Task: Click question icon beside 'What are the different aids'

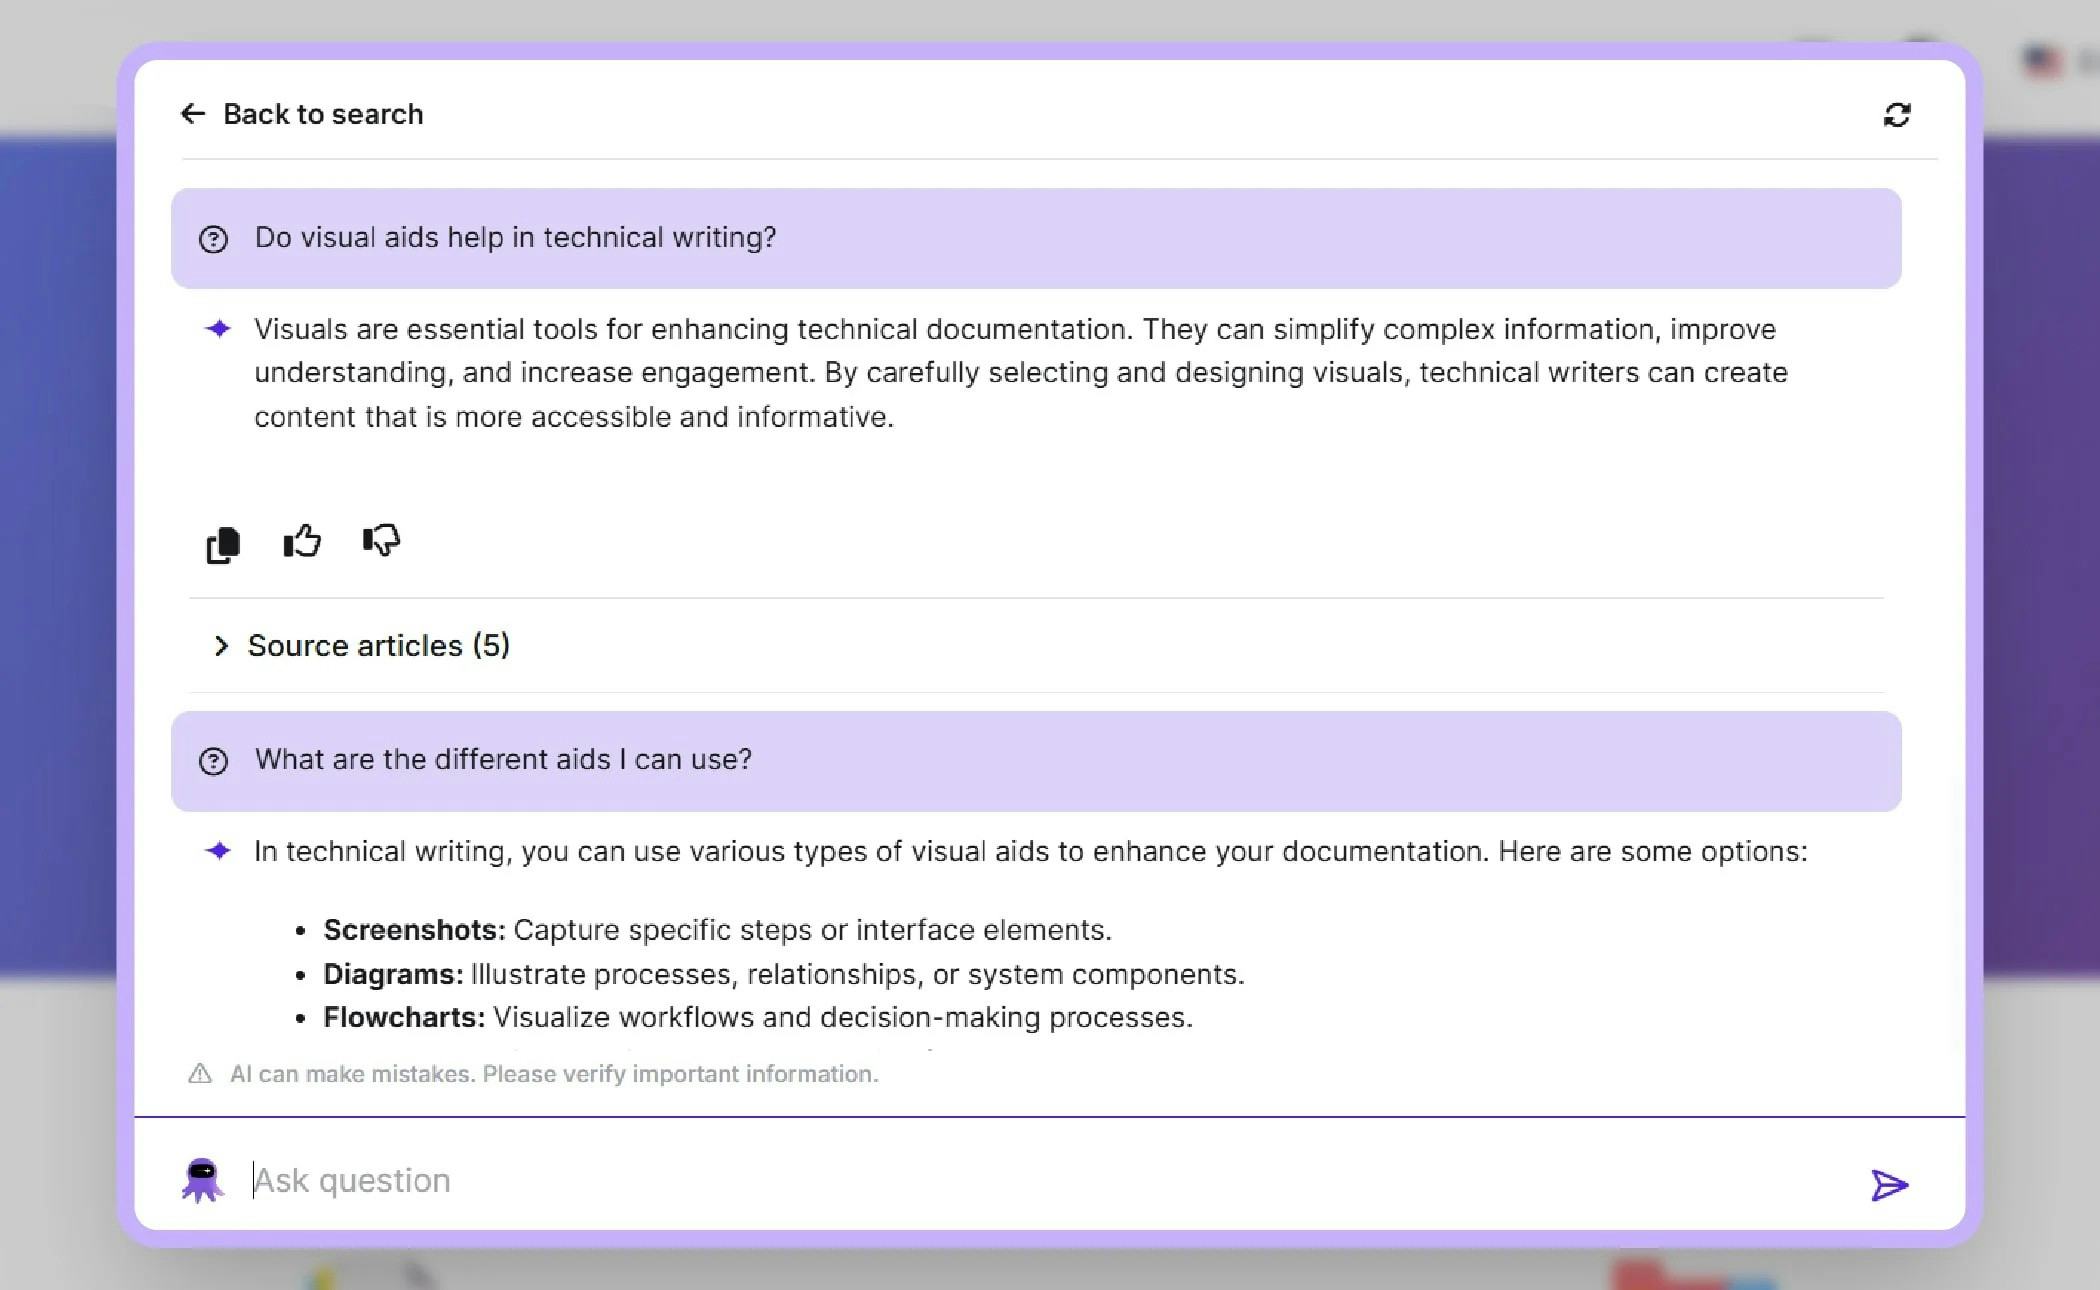Action: (213, 761)
